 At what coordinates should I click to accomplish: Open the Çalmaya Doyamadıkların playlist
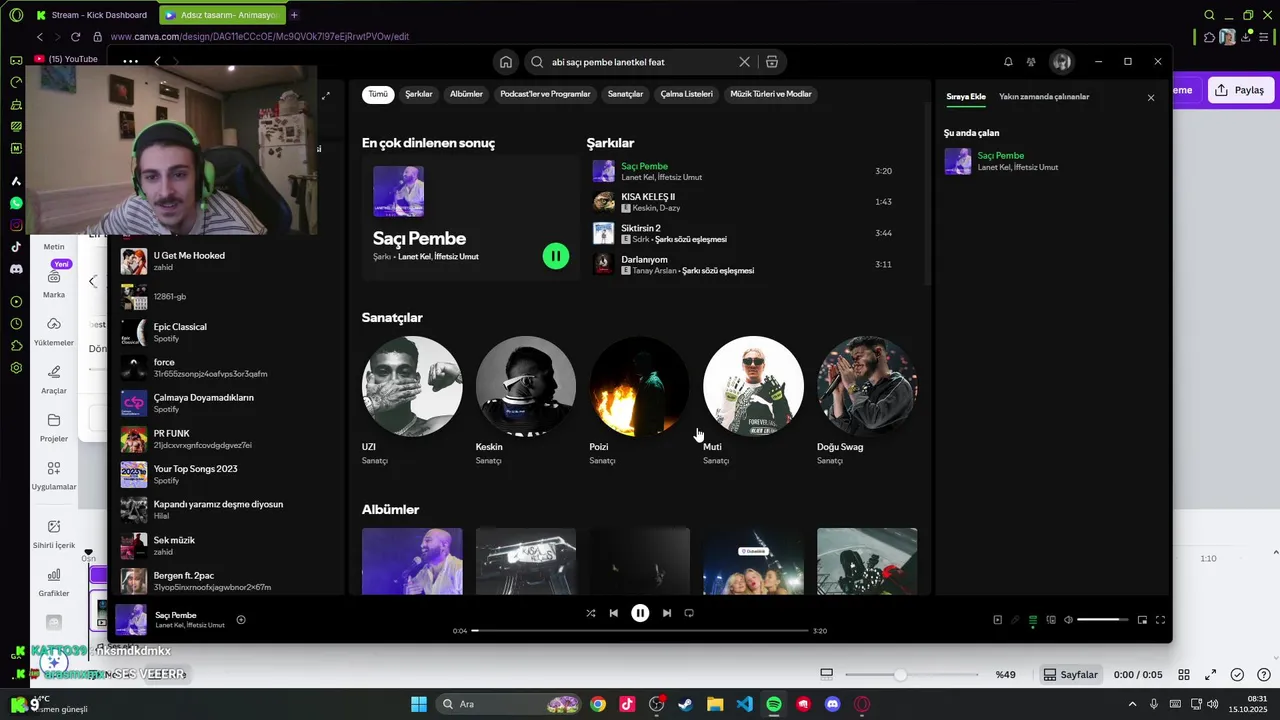click(x=228, y=403)
